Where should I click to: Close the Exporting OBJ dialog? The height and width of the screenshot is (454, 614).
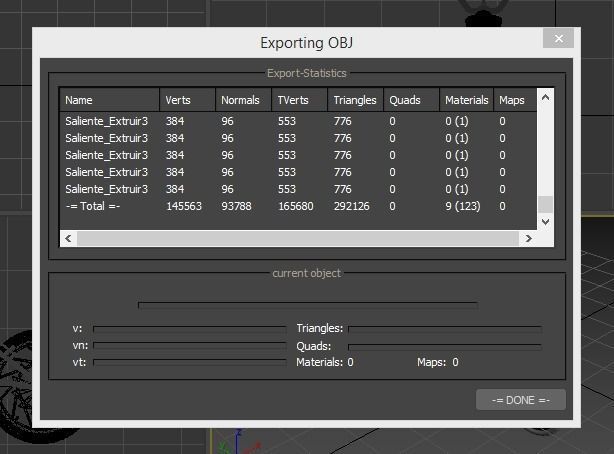click(558, 38)
